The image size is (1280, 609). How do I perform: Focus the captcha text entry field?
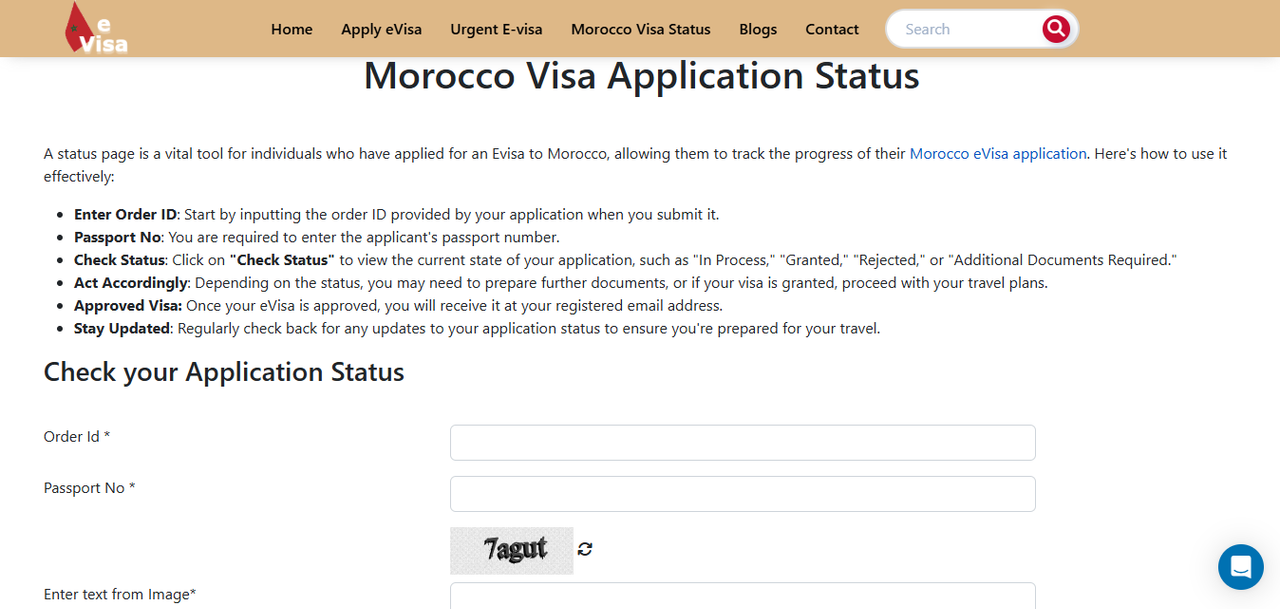(x=742, y=596)
